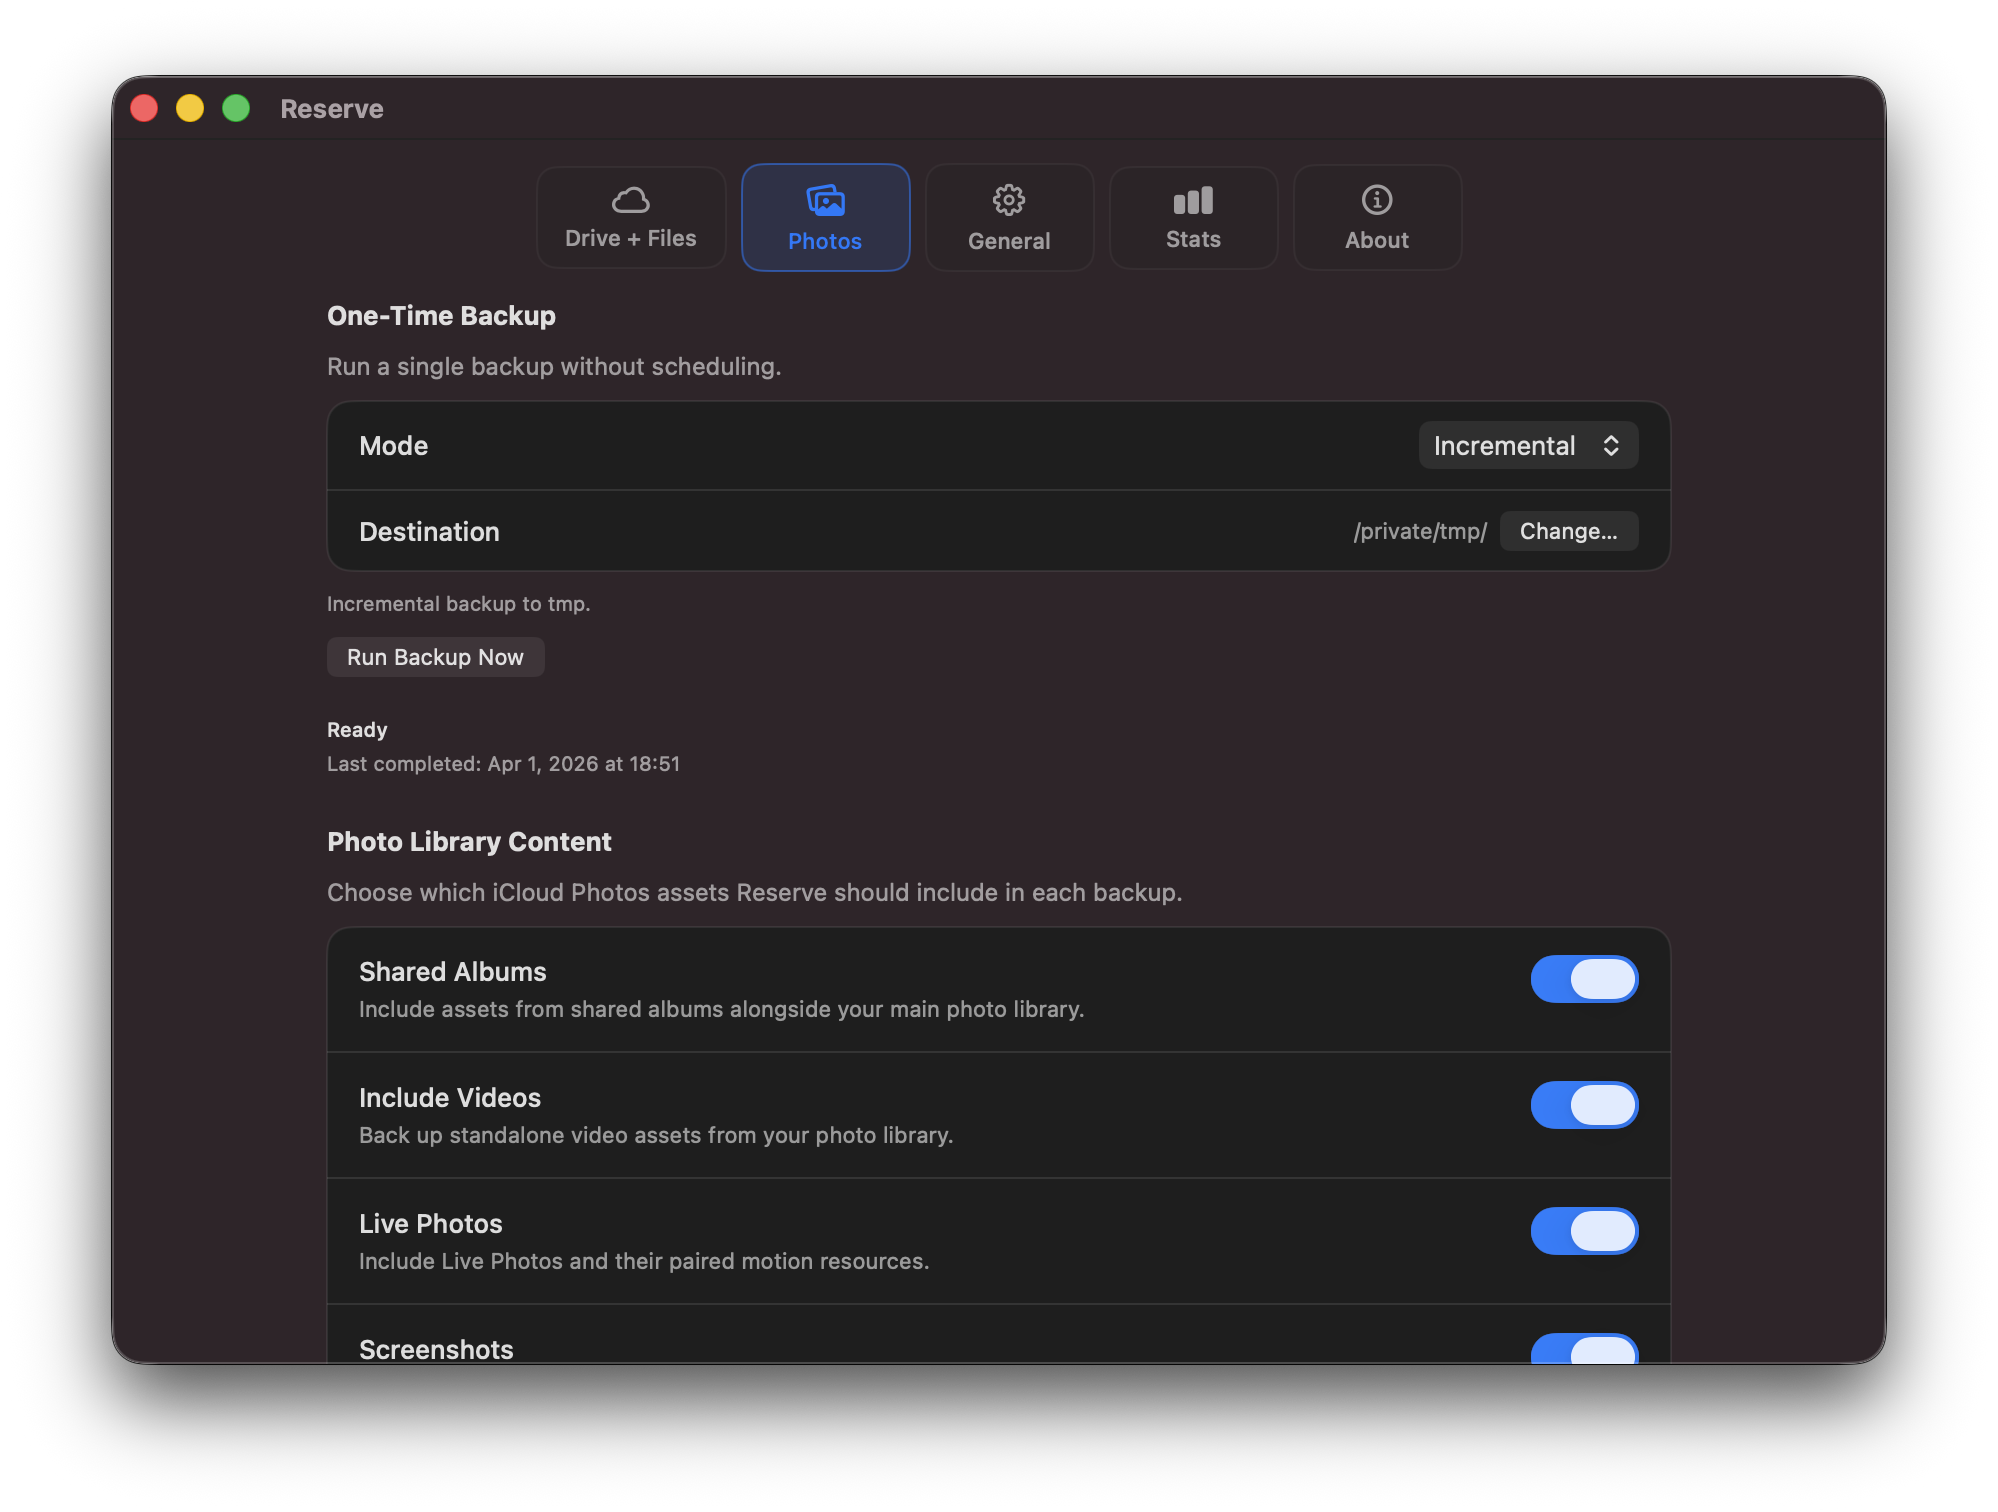Switch to the About tab
Screen dimensions: 1998x1512
[x=1377, y=217]
